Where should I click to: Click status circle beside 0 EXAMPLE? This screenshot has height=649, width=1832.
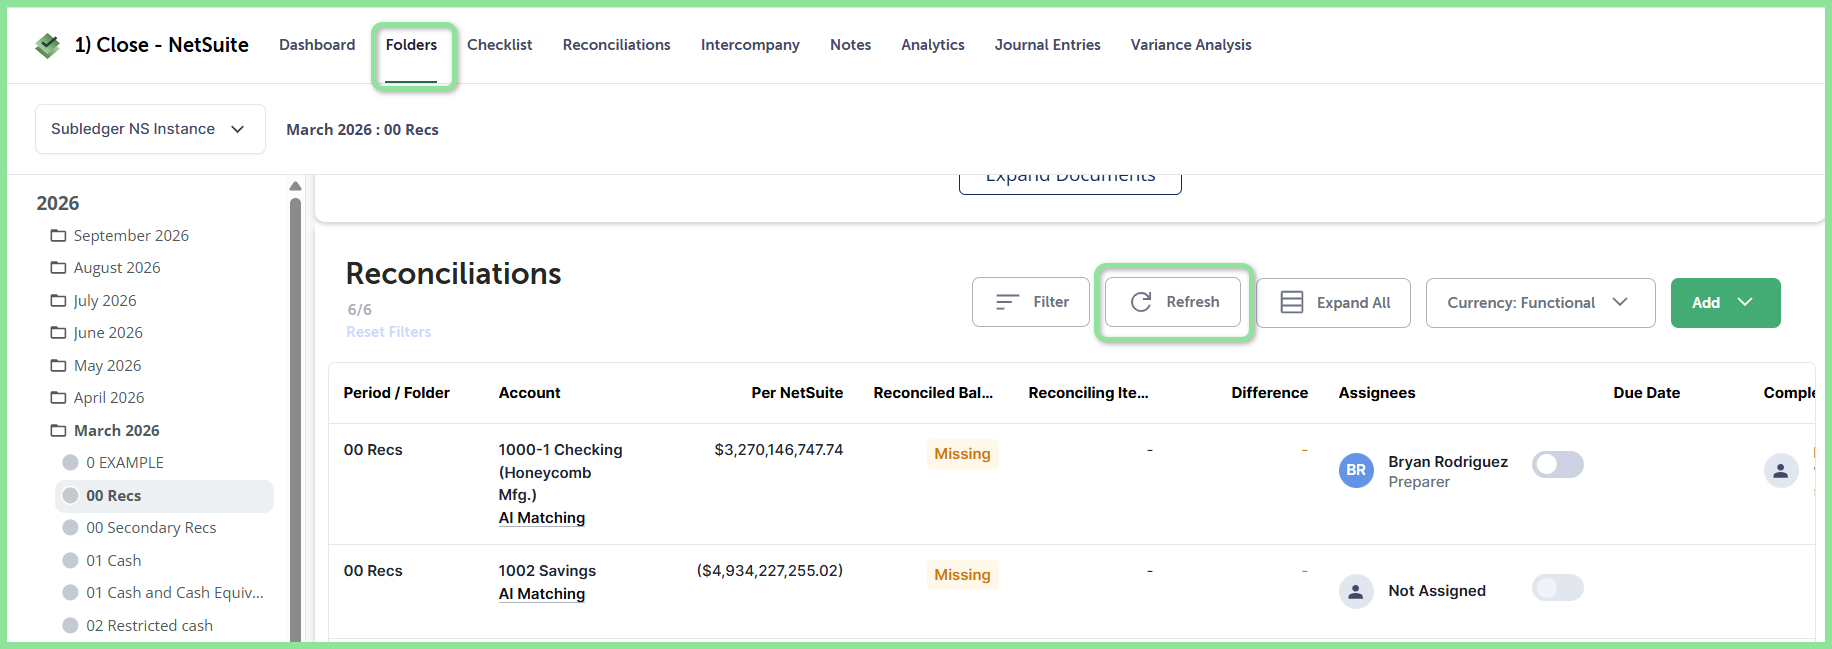70,463
